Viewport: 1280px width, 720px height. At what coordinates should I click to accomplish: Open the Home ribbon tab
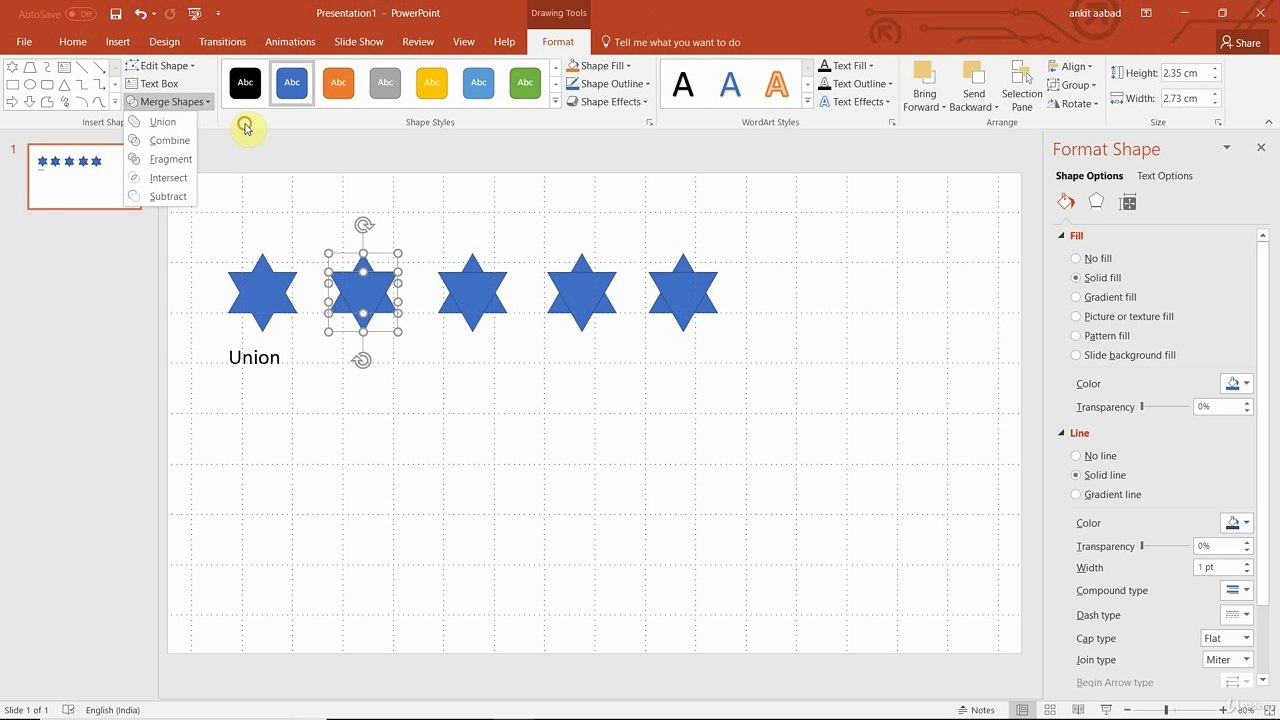(x=73, y=42)
